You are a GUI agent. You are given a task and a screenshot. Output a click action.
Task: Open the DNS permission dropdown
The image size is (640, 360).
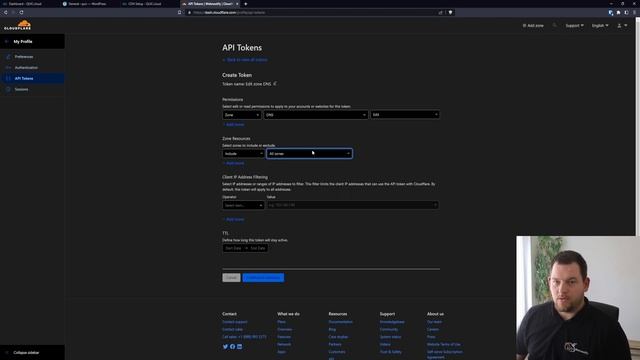click(316, 115)
